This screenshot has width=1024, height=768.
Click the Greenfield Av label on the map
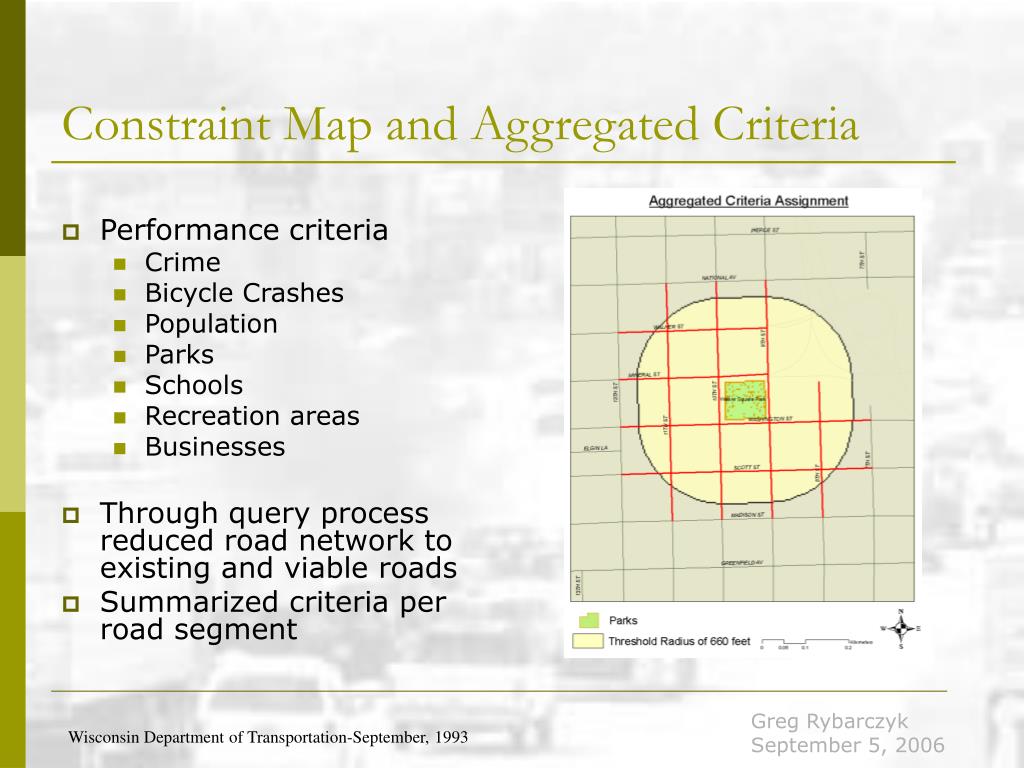click(742, 563)
